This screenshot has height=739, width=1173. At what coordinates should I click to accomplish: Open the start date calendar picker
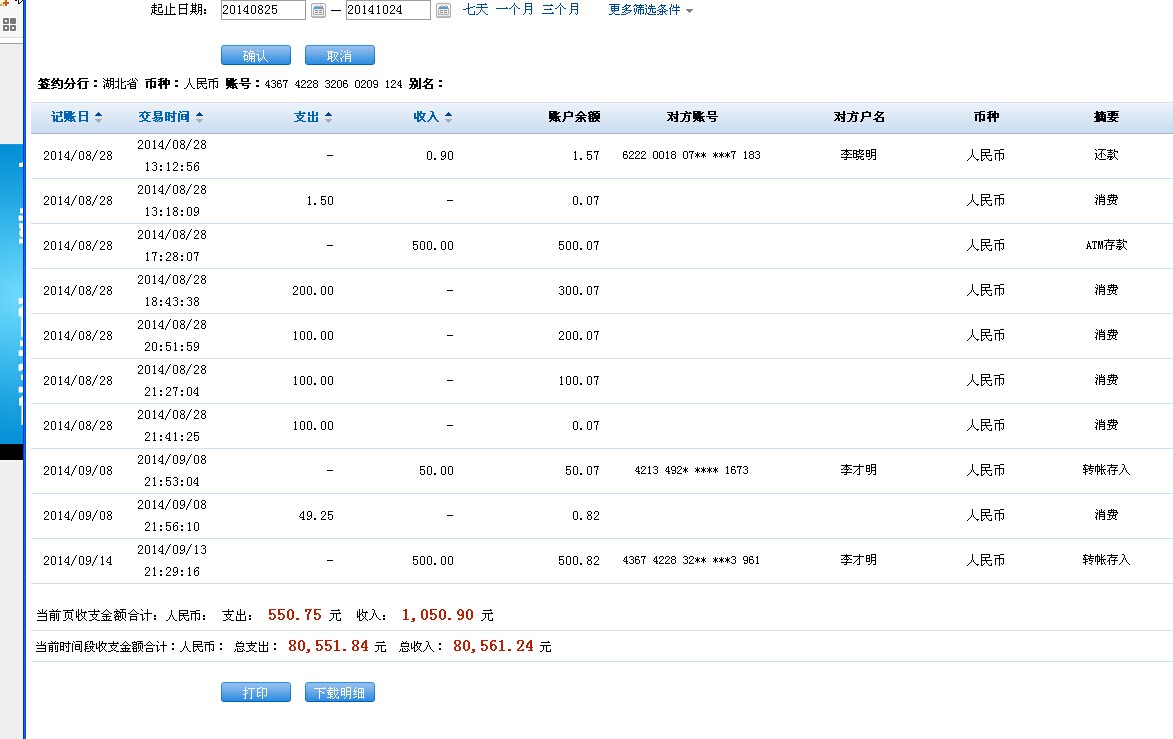pos(318,10)
